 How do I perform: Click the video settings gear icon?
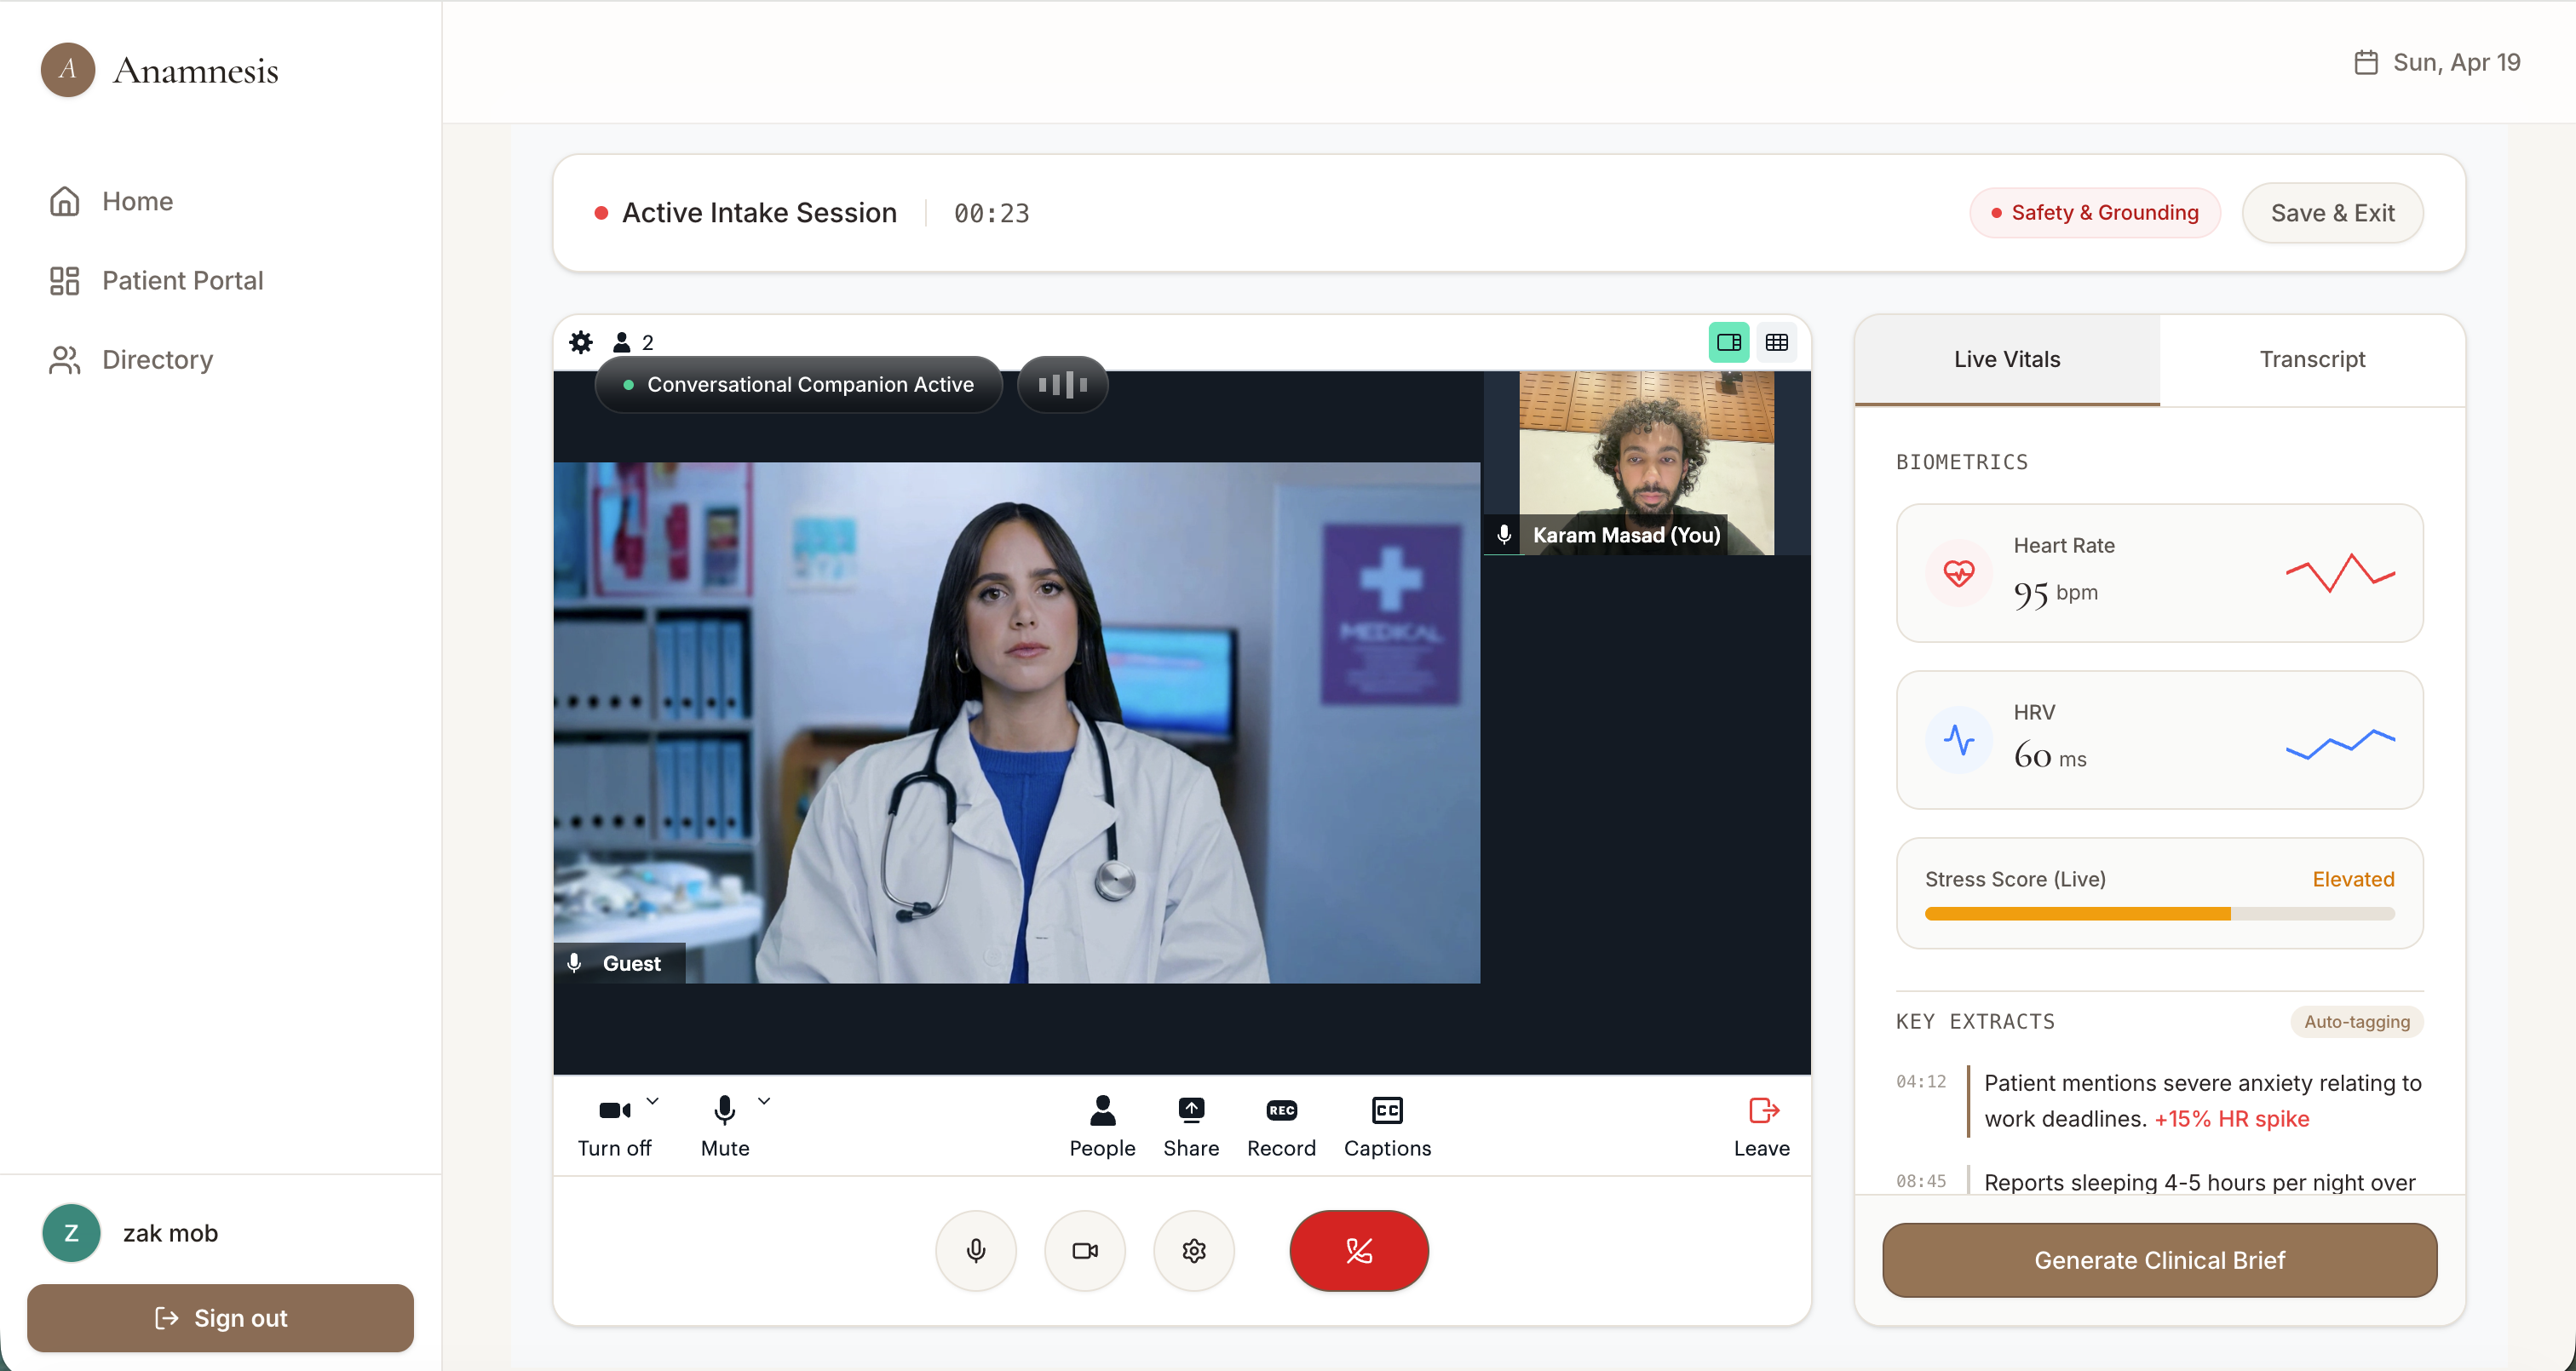tap(581, 342)
